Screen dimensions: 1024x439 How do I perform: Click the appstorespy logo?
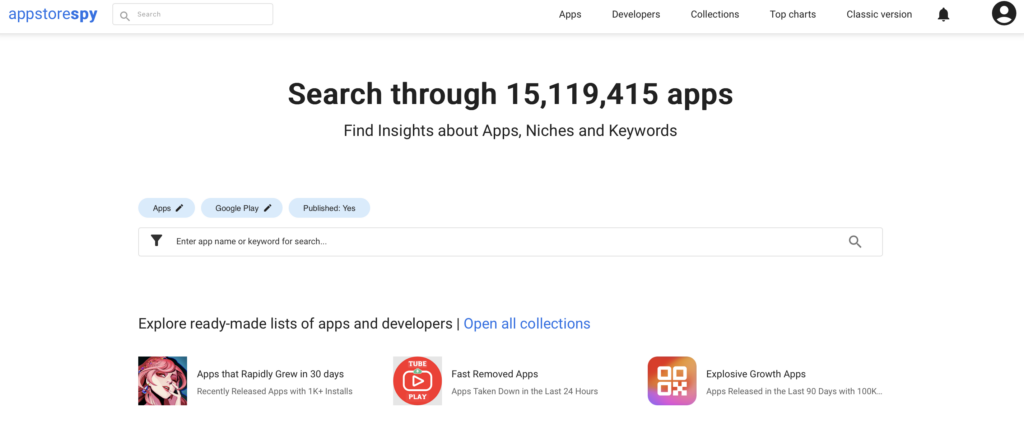[53, 14]
